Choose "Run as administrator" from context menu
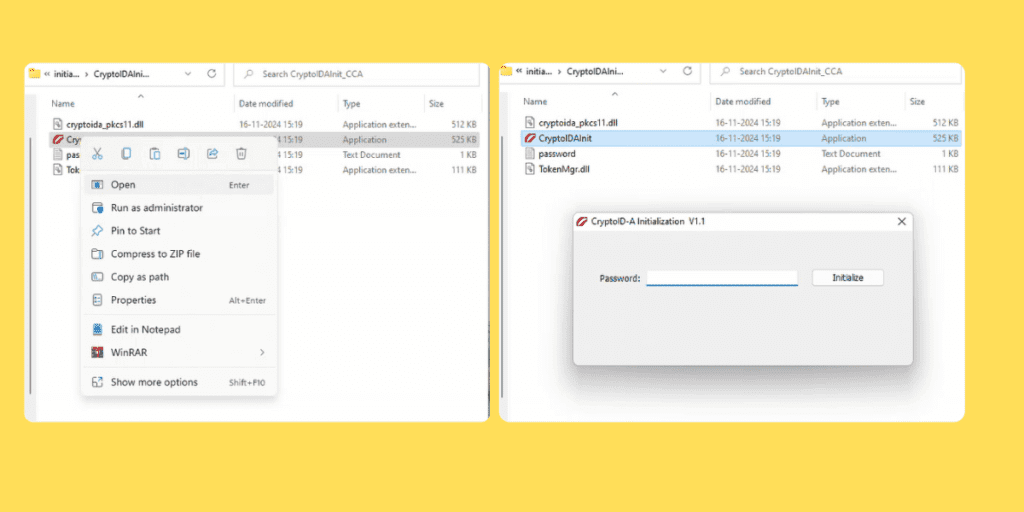Viewport: 1024px width, 512px height. click(x=156, y=208)
